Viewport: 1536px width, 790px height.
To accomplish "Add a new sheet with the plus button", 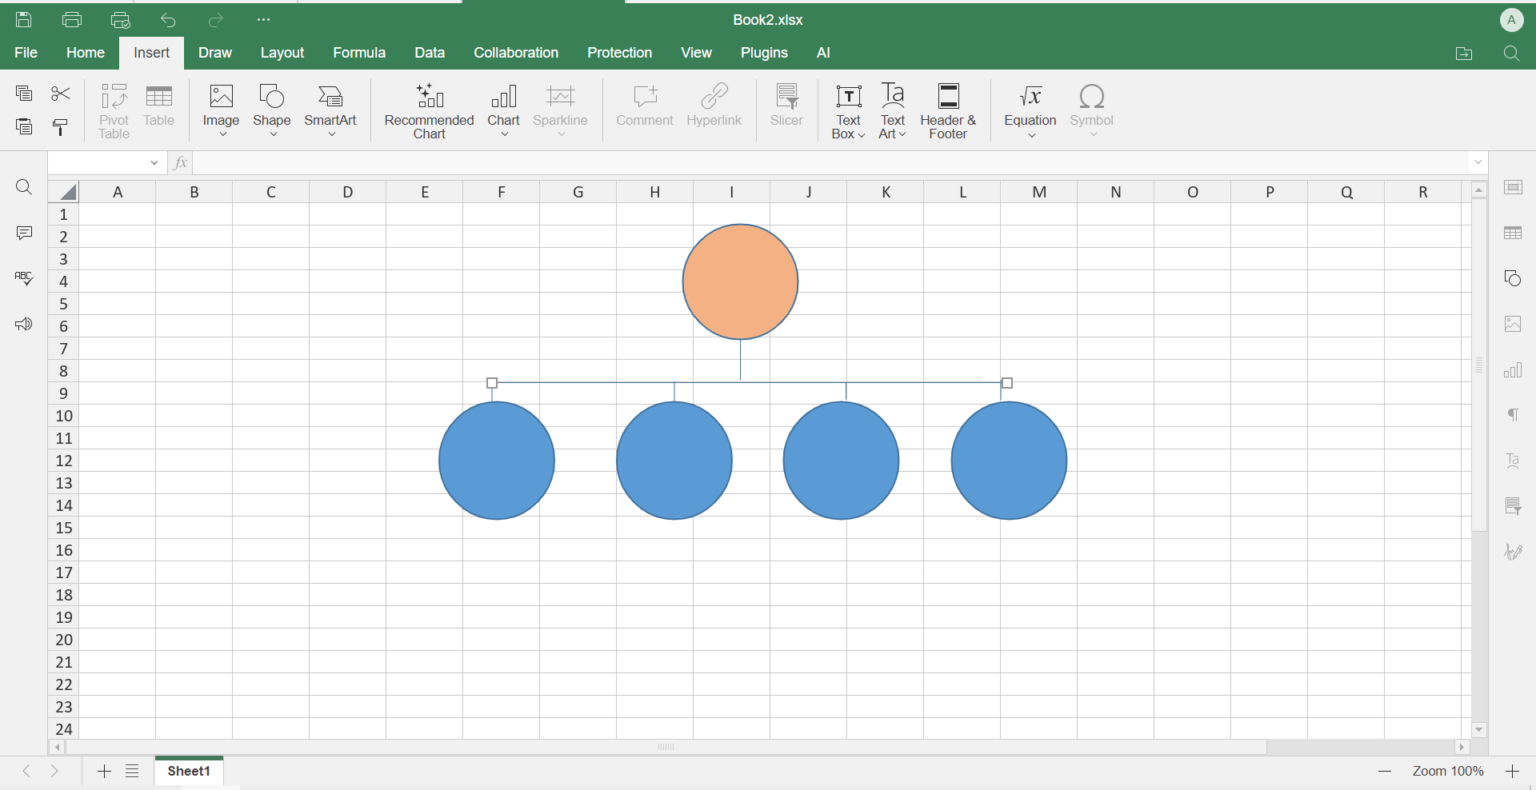I will [x=104, y=771].
